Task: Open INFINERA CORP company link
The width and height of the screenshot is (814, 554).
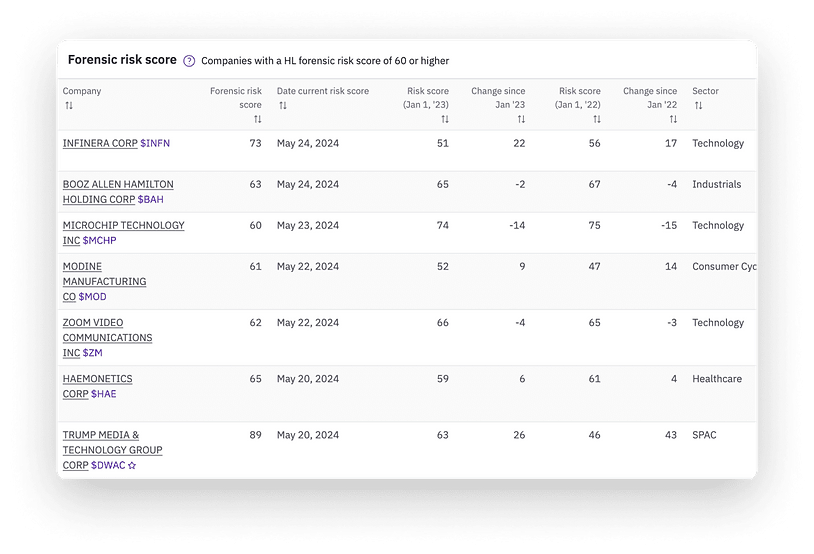Action: coord(100,144)
